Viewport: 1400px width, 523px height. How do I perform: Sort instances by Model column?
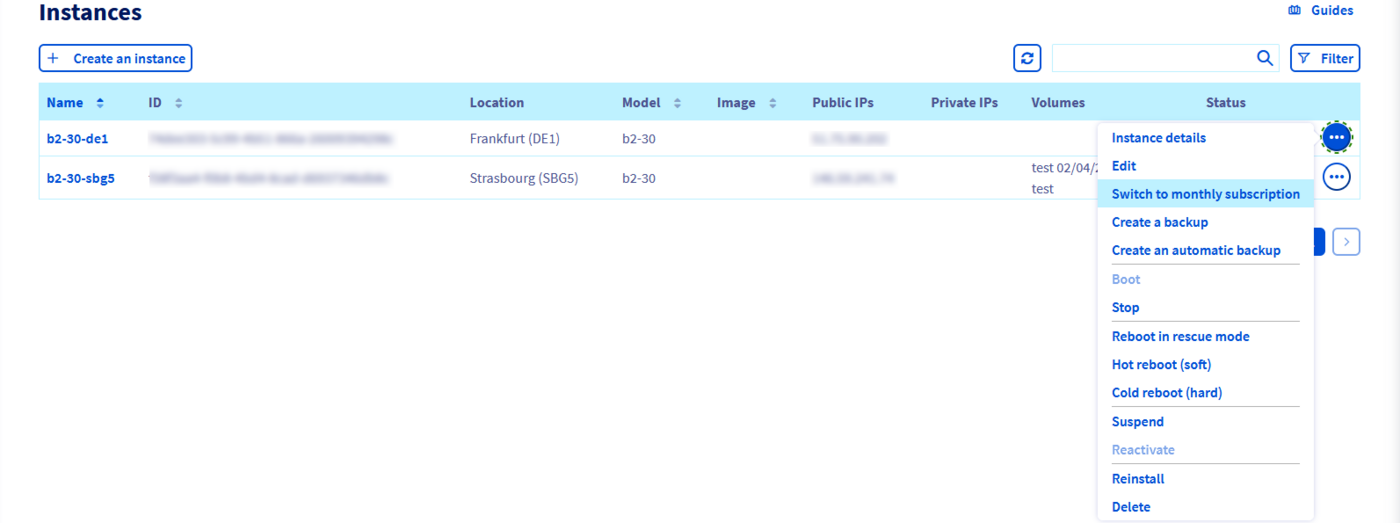pos(677,103)
